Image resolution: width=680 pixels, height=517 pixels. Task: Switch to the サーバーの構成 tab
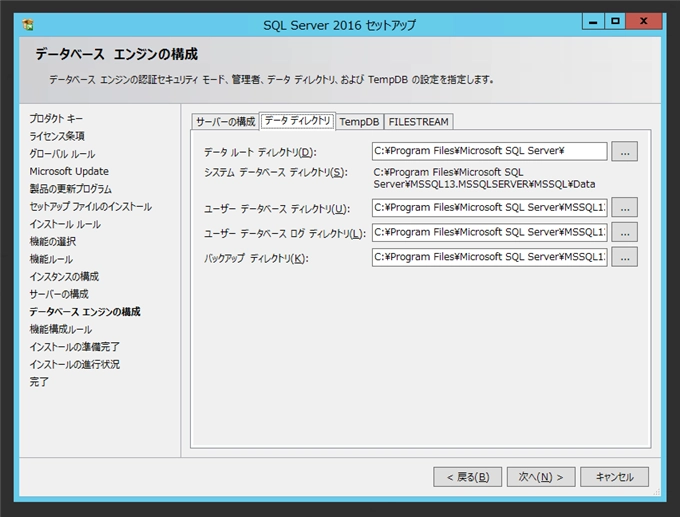coord(226,122)
